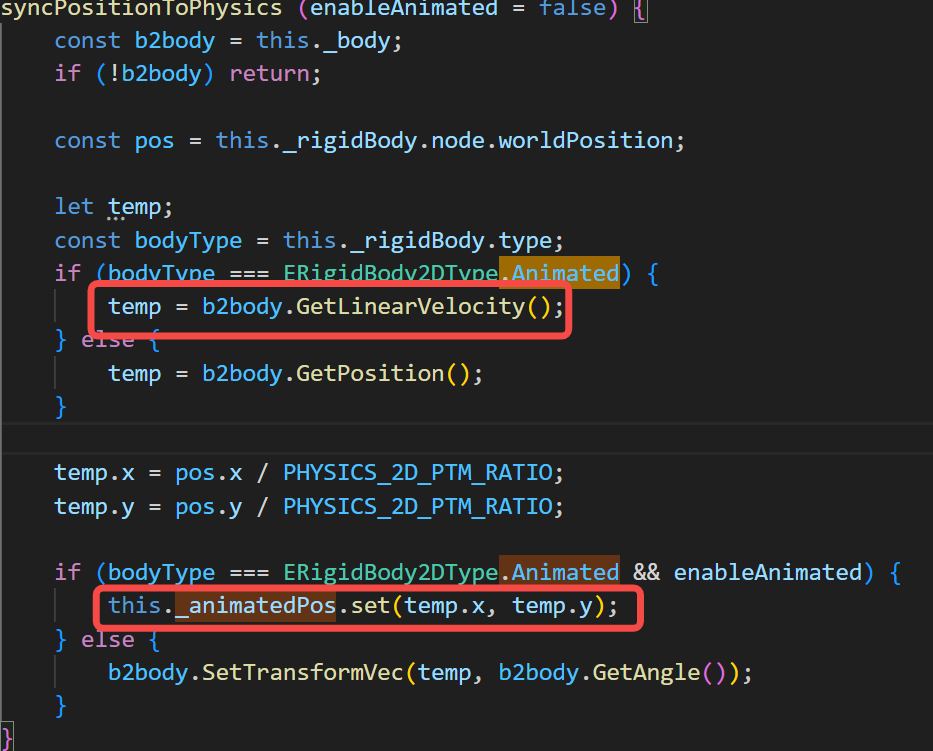
Task: Click 'worldPosition' property
Action: point(586,141)
